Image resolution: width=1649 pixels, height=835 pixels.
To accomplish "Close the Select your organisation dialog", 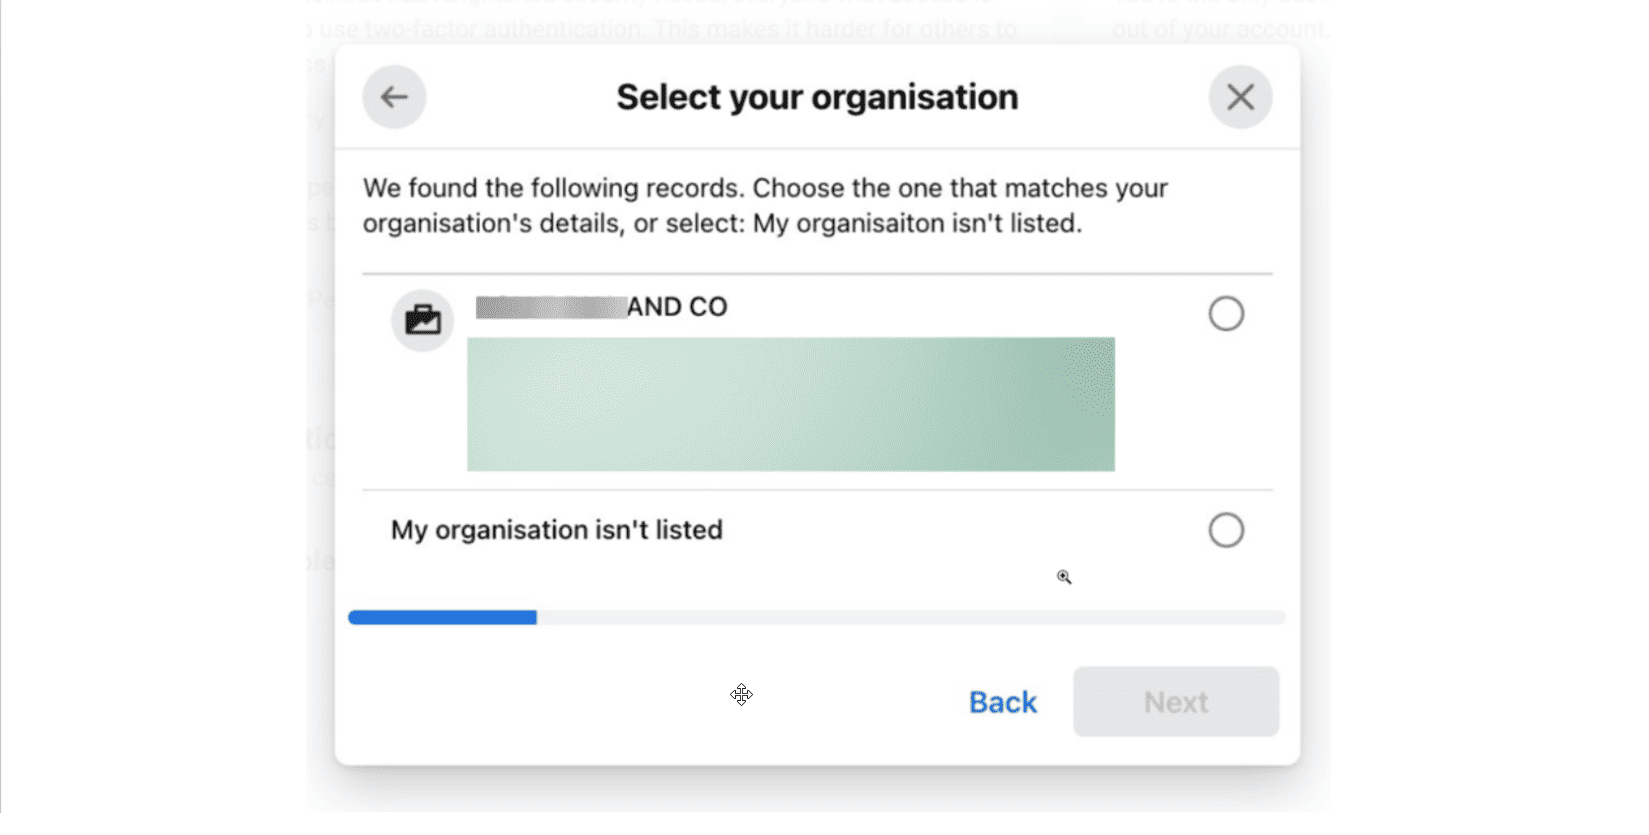I will (1240, 97).
